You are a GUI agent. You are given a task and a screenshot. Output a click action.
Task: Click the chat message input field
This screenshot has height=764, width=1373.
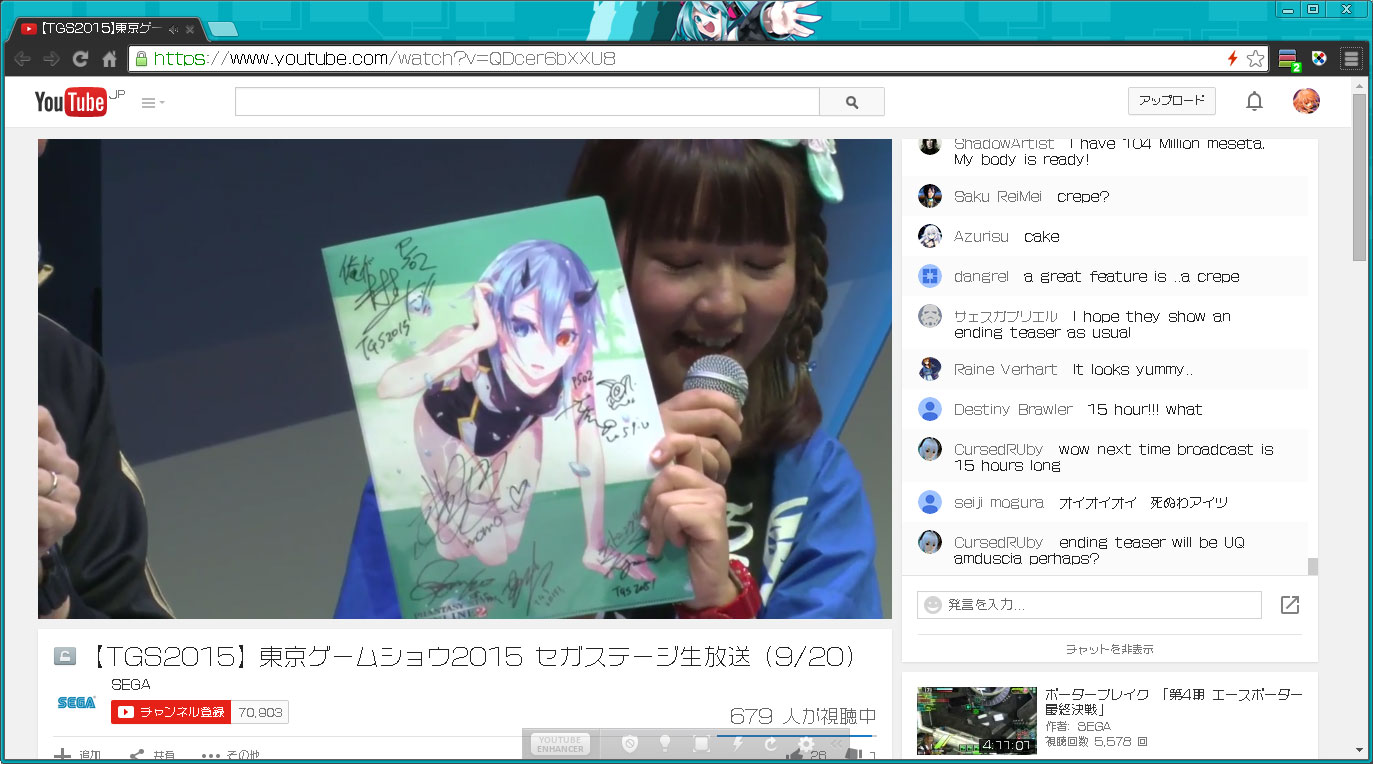tap(1089, 605)
